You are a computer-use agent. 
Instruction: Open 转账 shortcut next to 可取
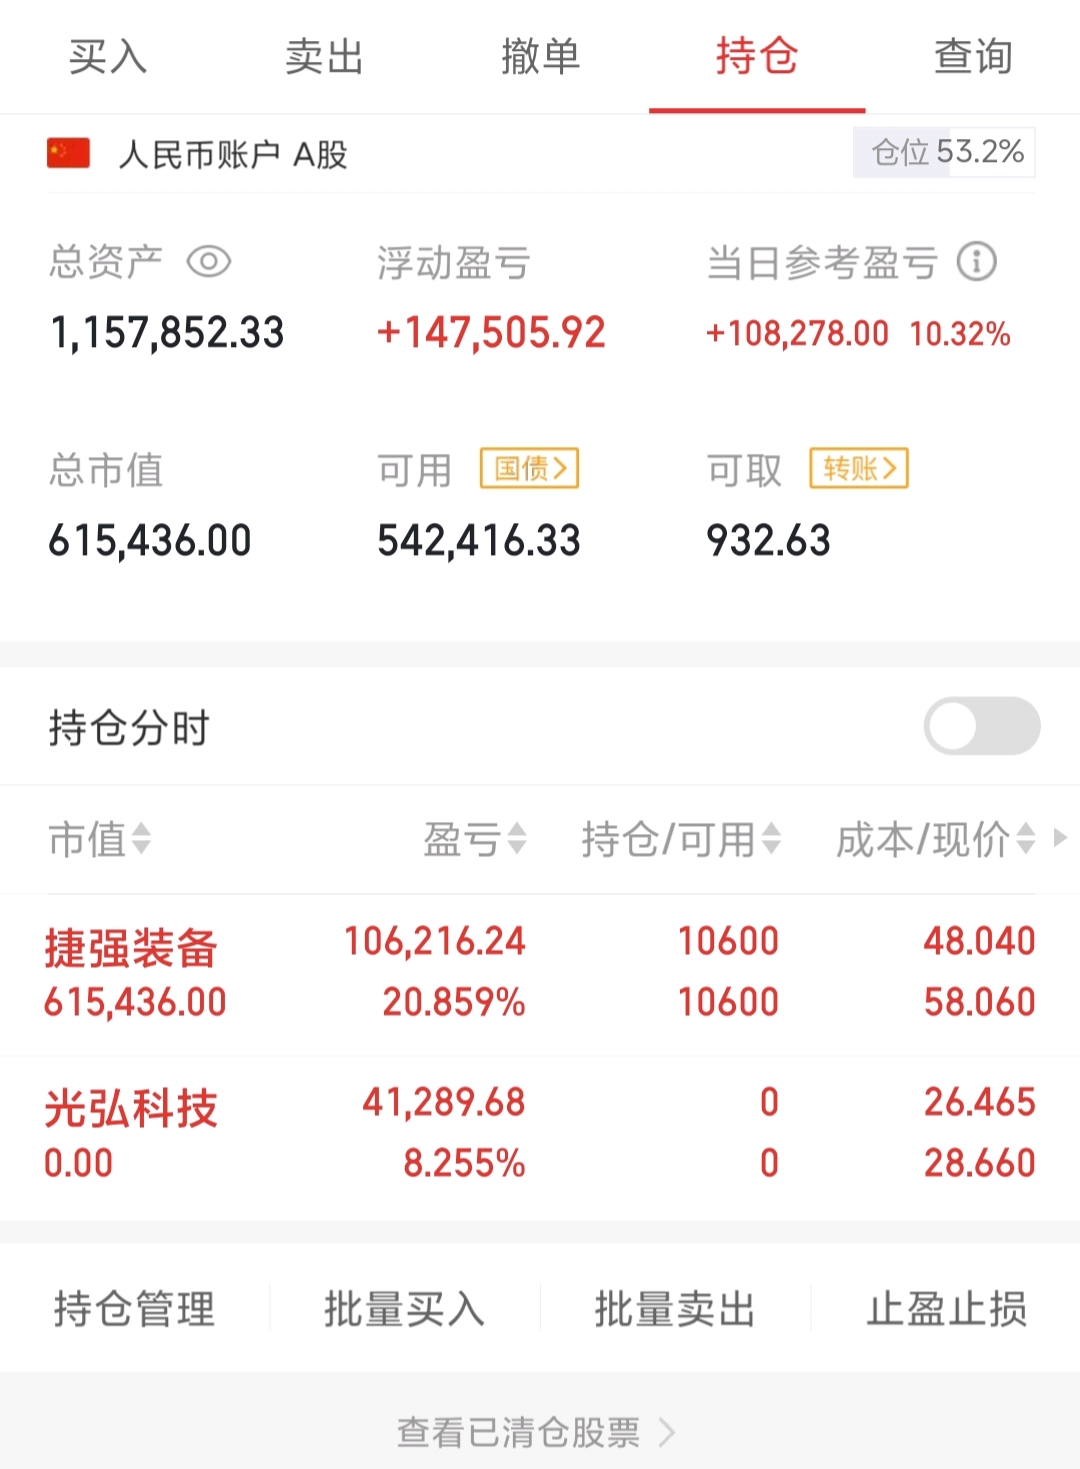(859, 468)
